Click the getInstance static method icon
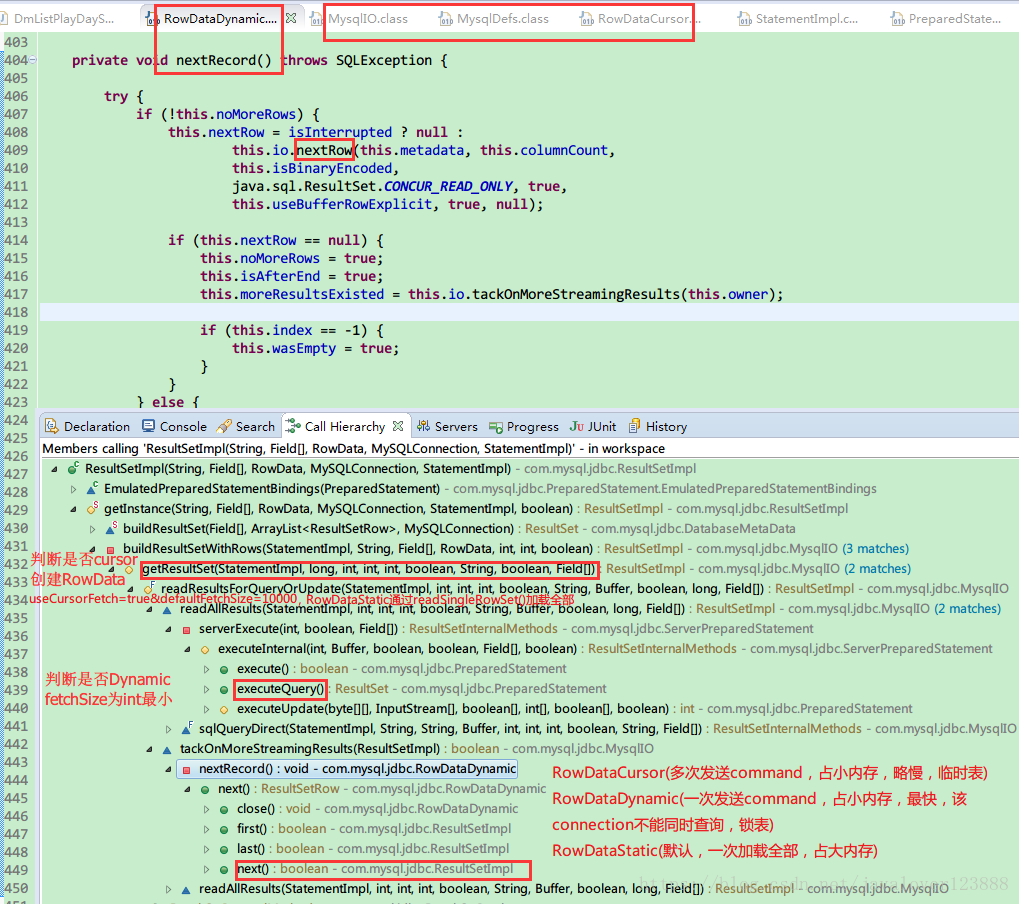Viewport: 1020px width, 904px height. coord(92,508)
